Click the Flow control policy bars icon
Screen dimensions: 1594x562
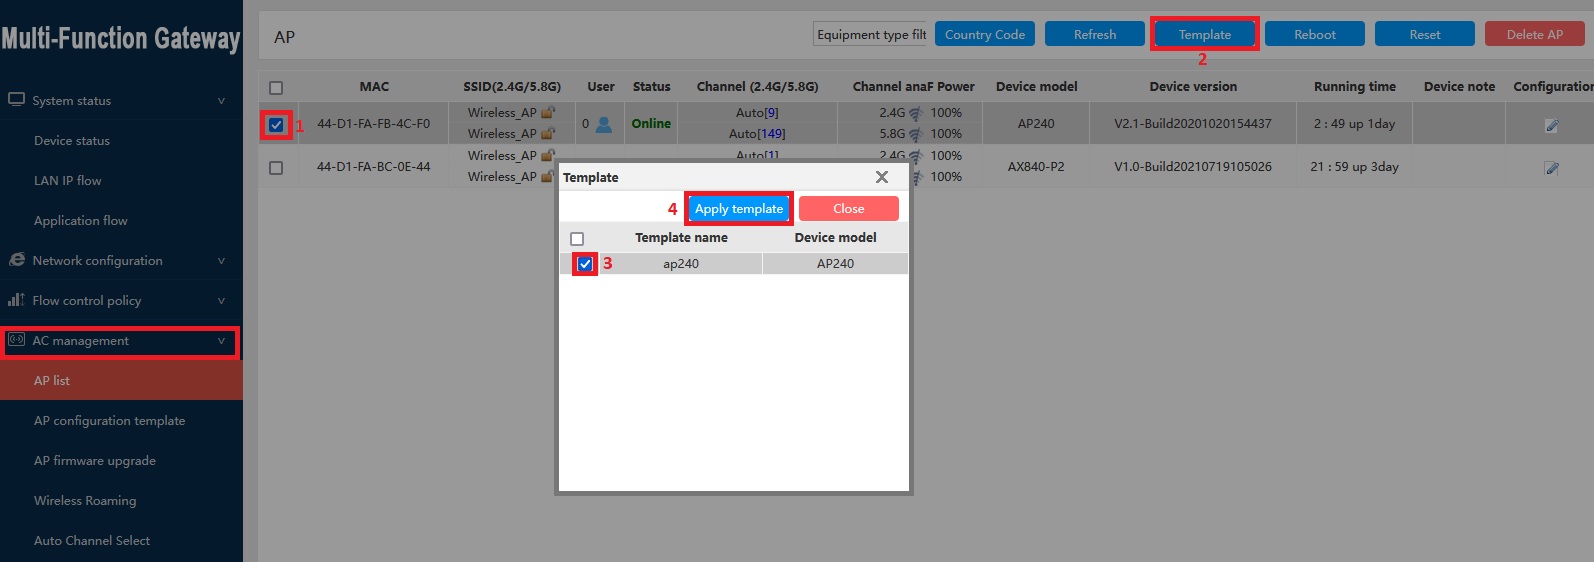coord(16,300)
